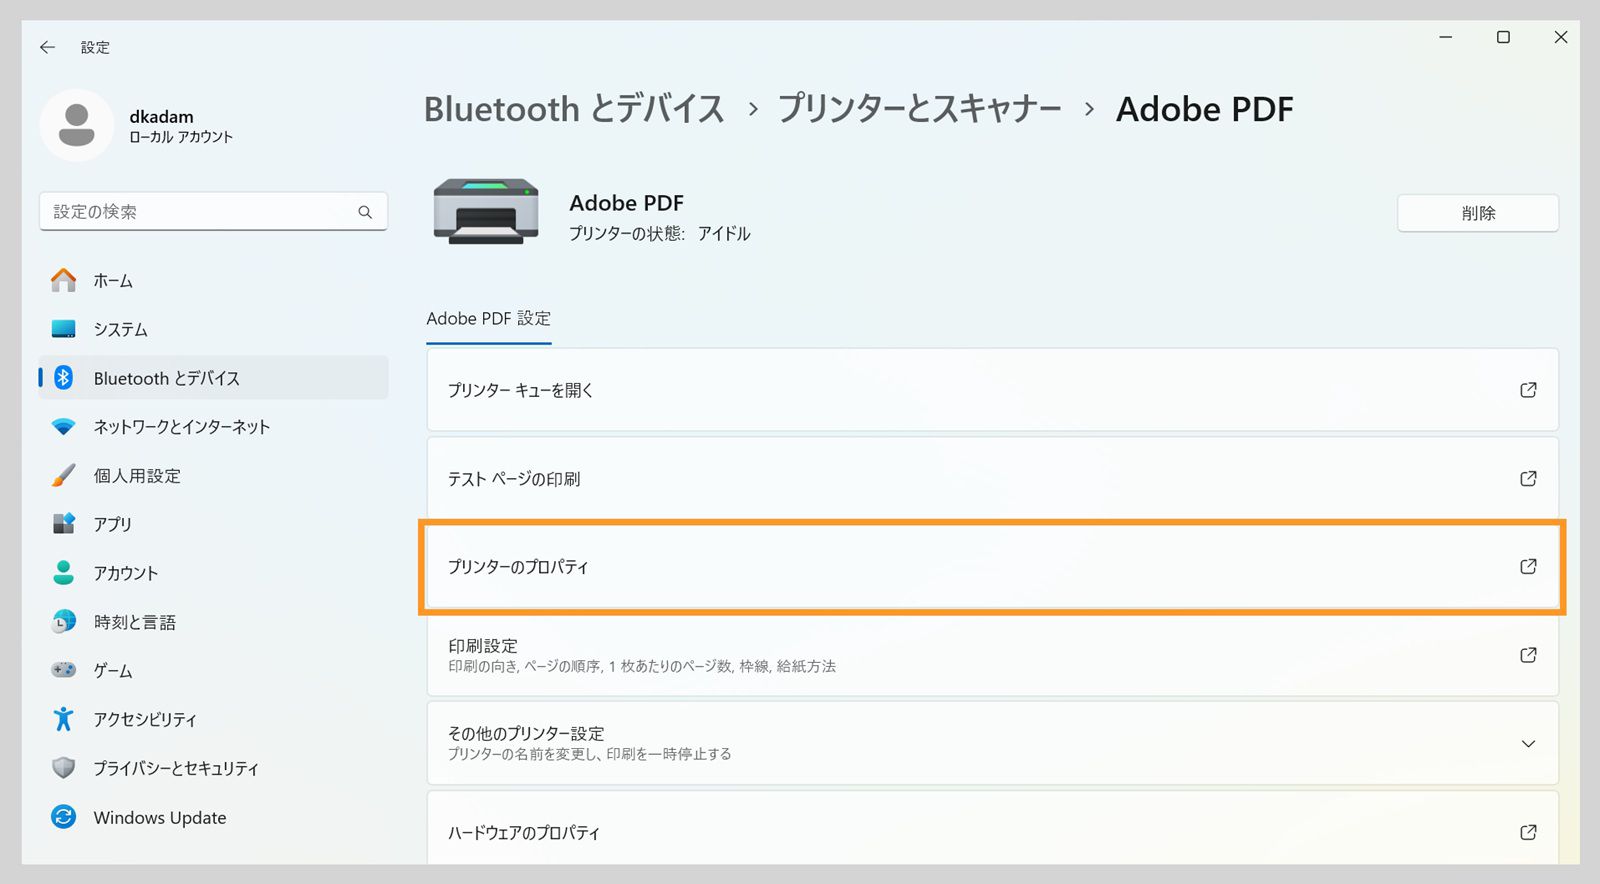Open Bluetooth とデバイス via breadcrumb
1600x884 pixels.
tap(574, 109)
